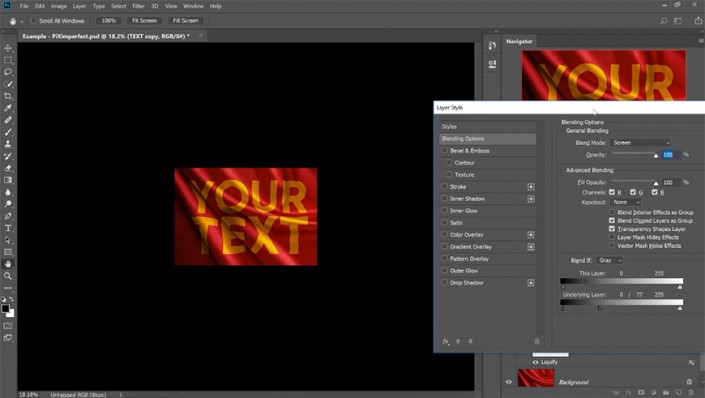Open the Filter menu
Image resolution: width=705 pixels, height=398 pixels.
[x=138, y=6]
